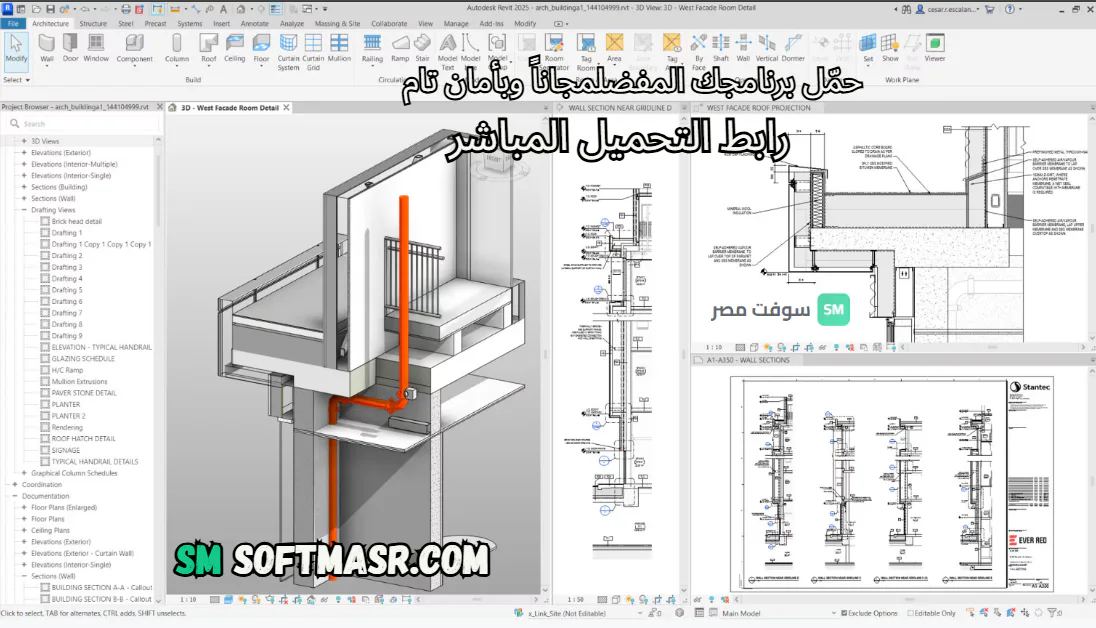Open the work plane Viewer
The image size is (1096, 628).
pyautogui.click(x=935, y=49)
